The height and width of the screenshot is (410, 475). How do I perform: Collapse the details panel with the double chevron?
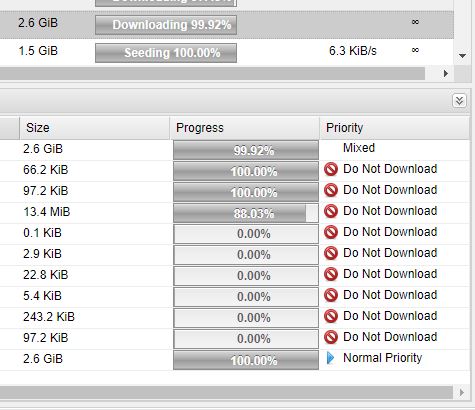click(459, 100)
